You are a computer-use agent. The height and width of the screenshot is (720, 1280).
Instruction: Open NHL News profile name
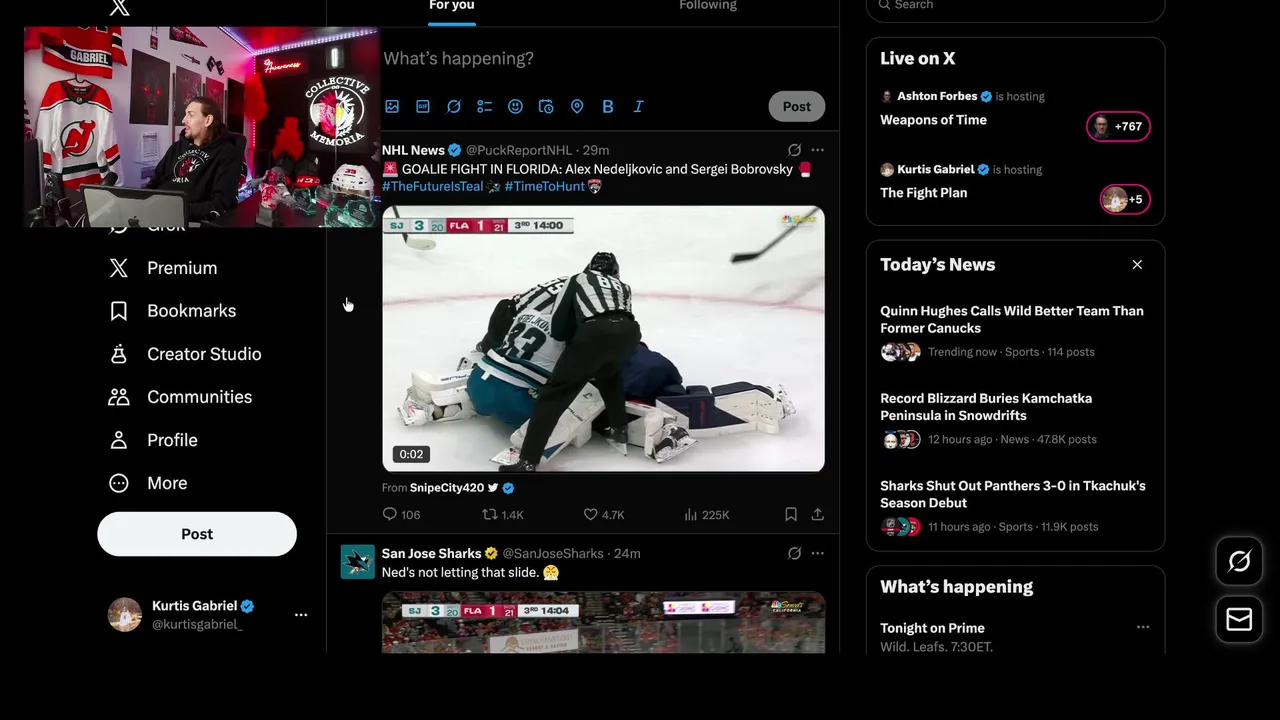(x=413, y=150)
